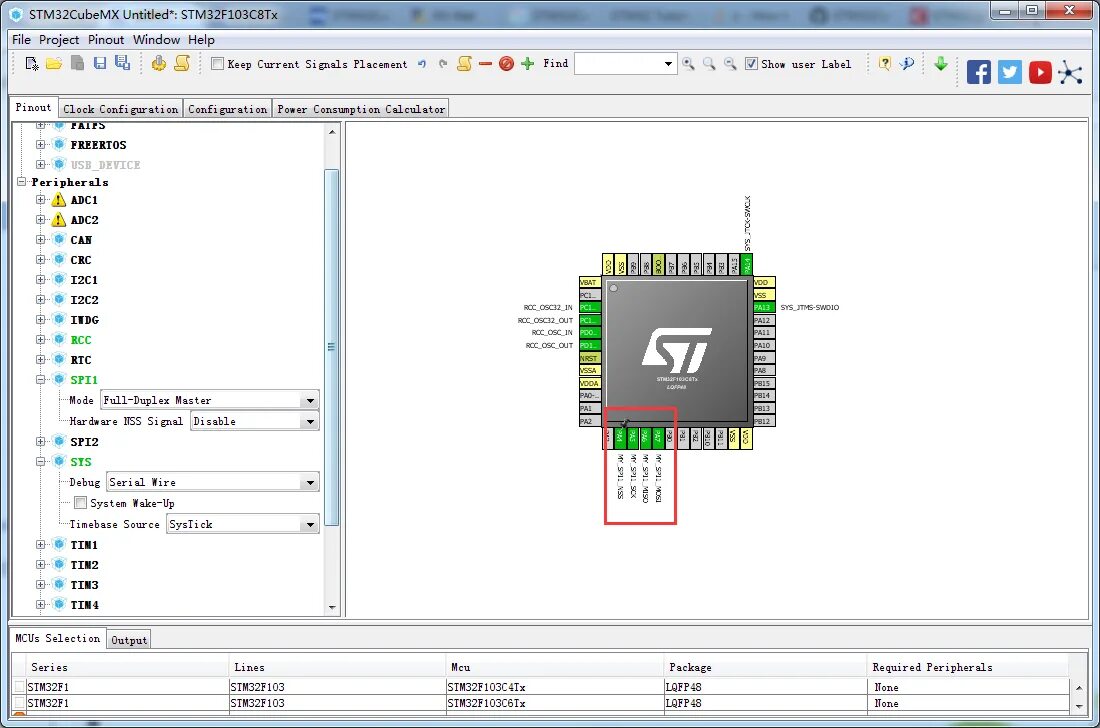Click the Save Project floppy icon
1100x728 pixels.
(100, 63)
